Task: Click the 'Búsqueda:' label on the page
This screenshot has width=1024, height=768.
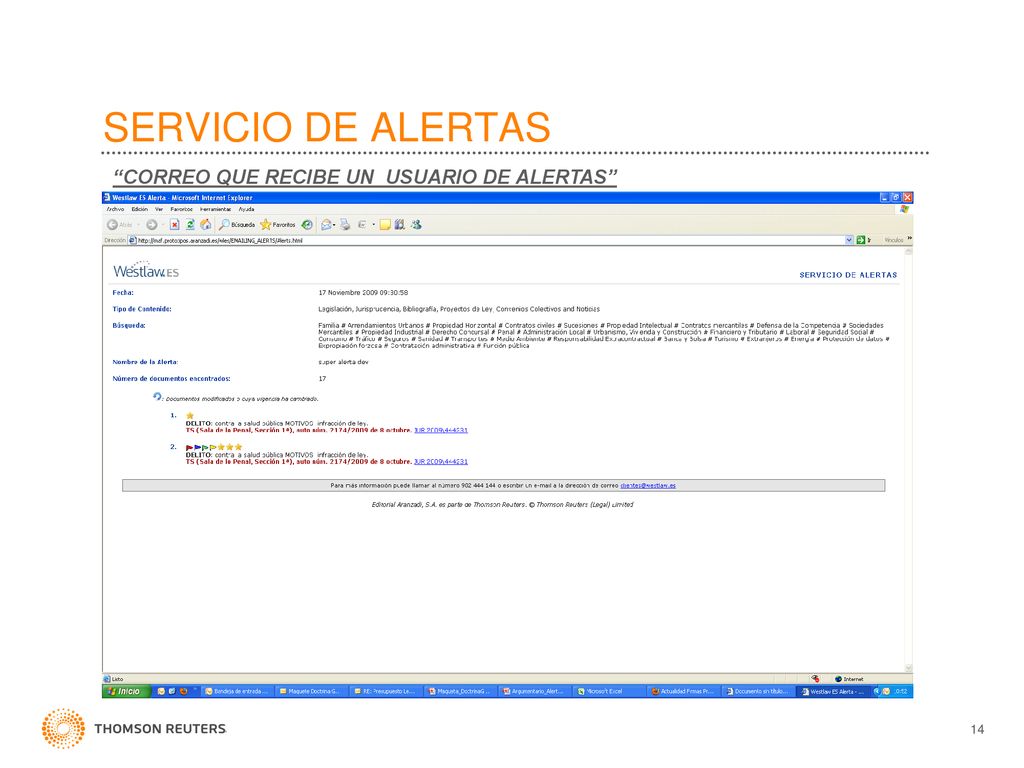Action: [129, 325]
